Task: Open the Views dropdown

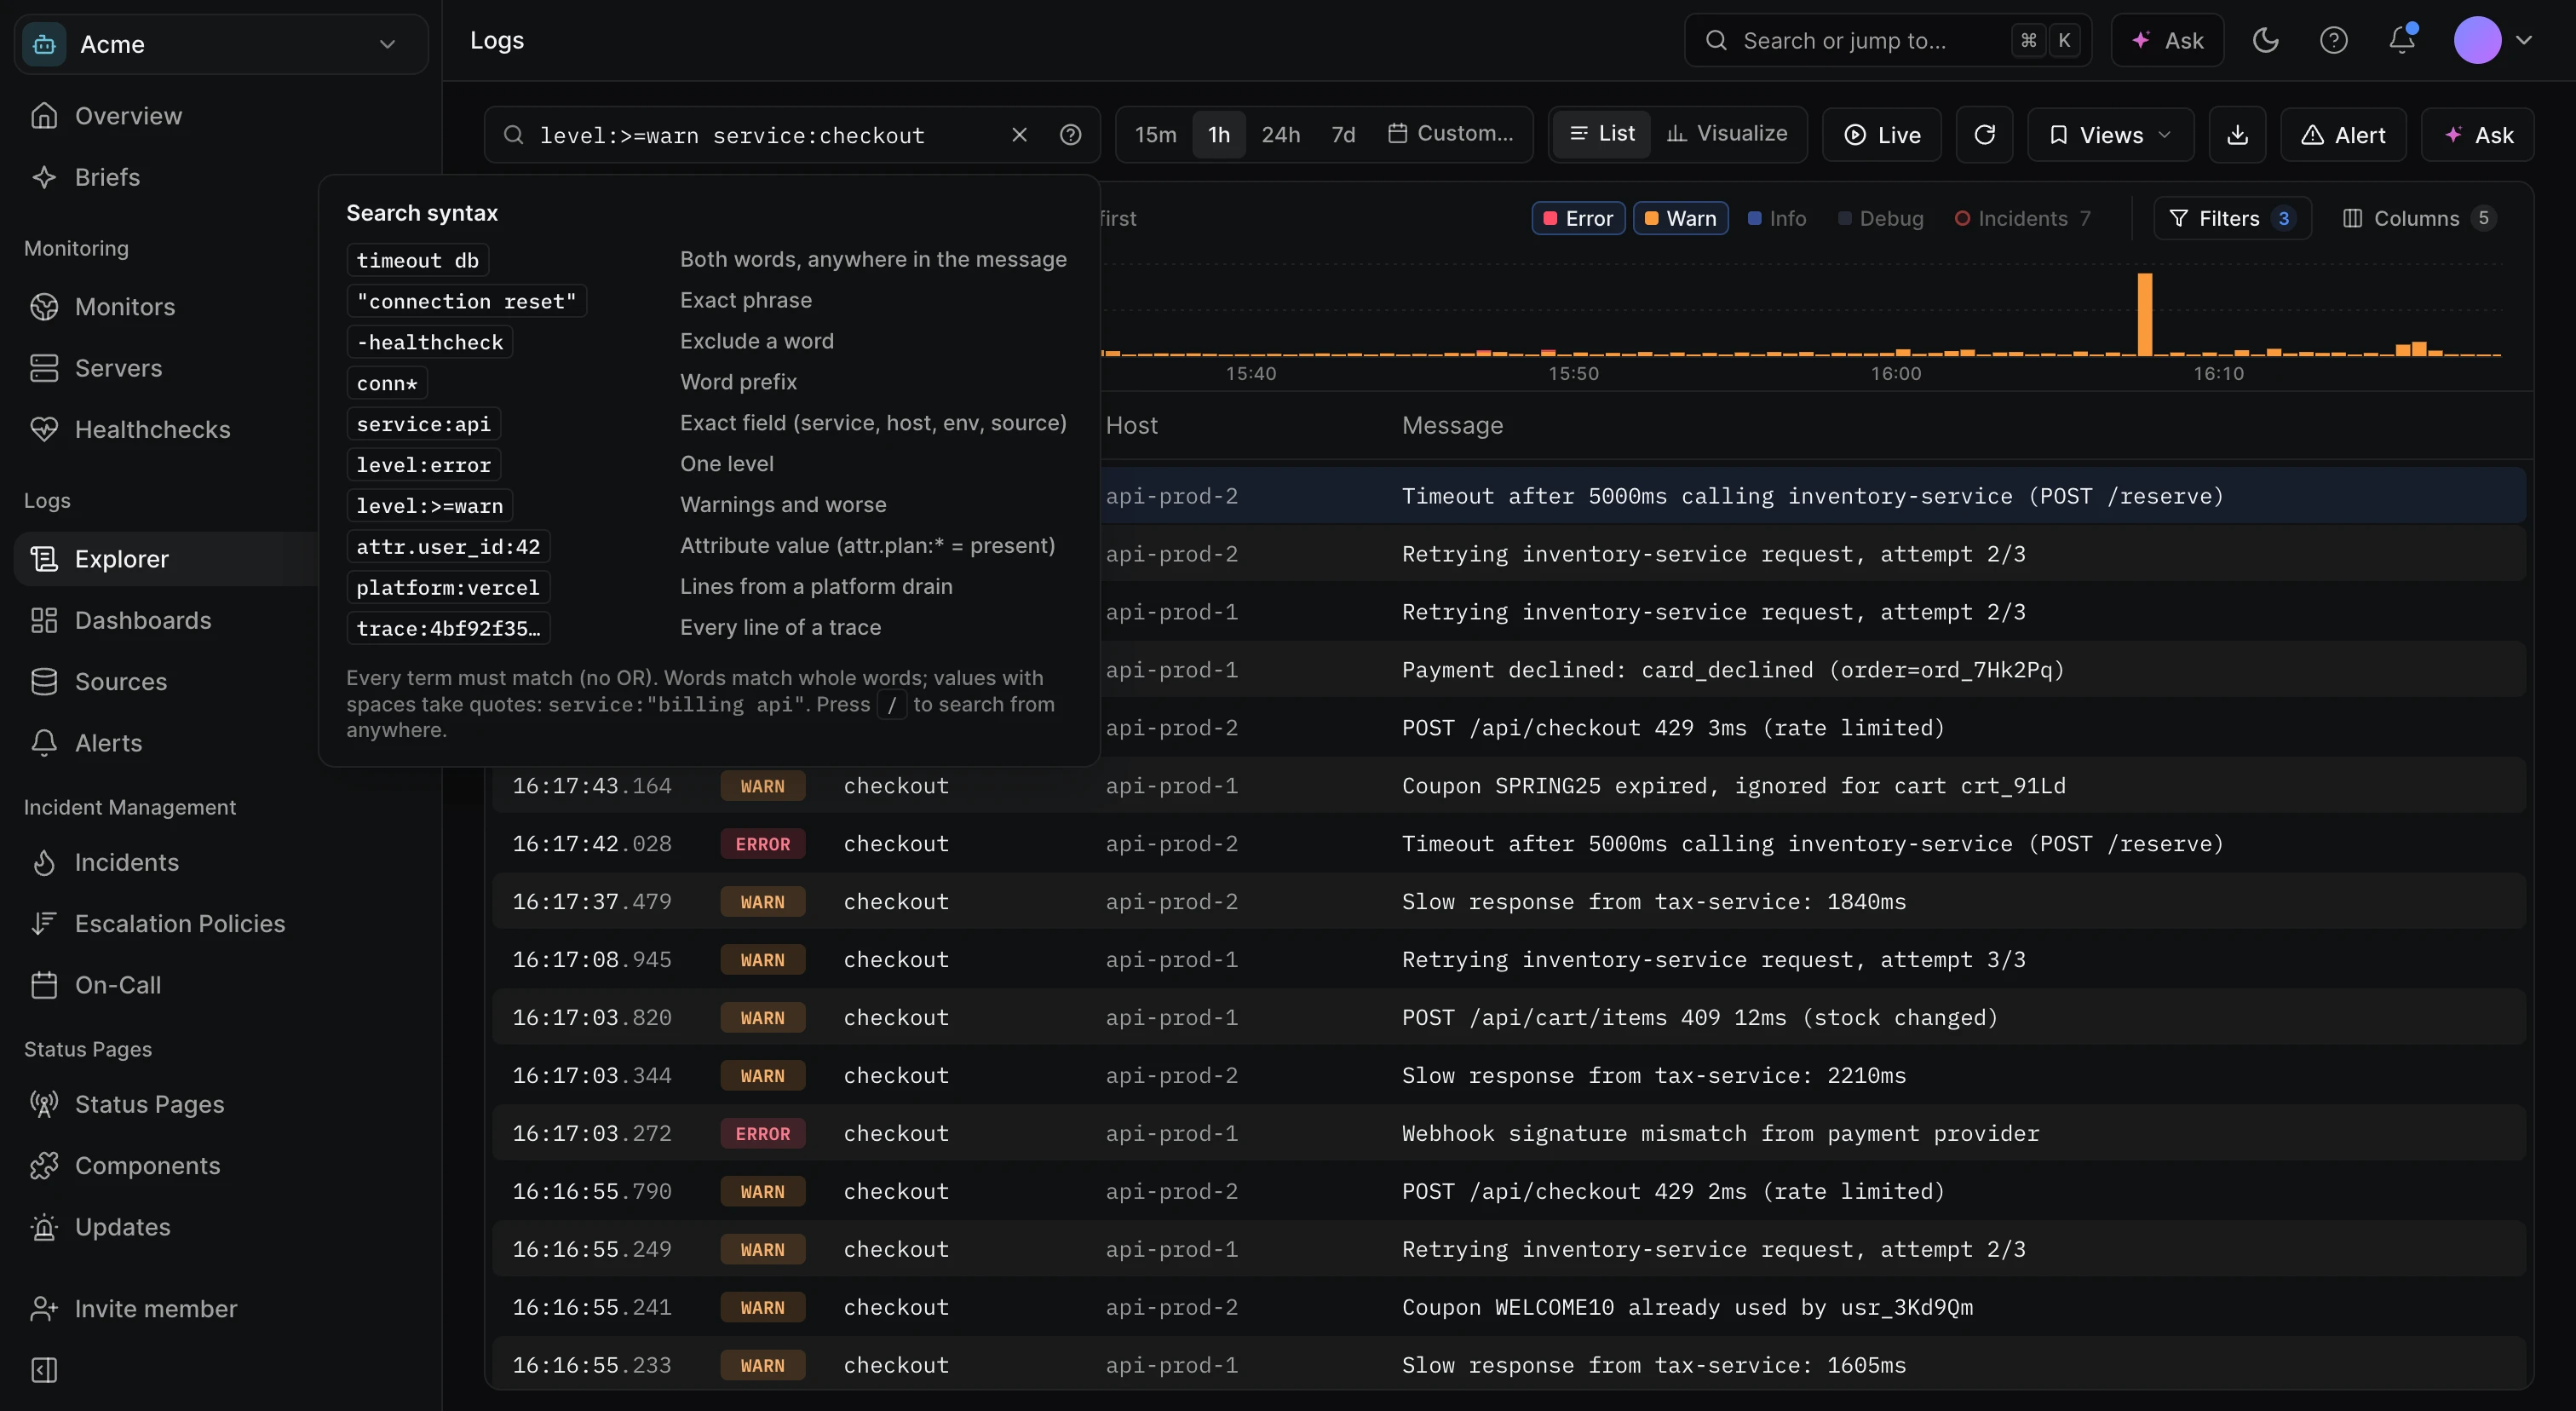Action: click(x=2110, y=134)
